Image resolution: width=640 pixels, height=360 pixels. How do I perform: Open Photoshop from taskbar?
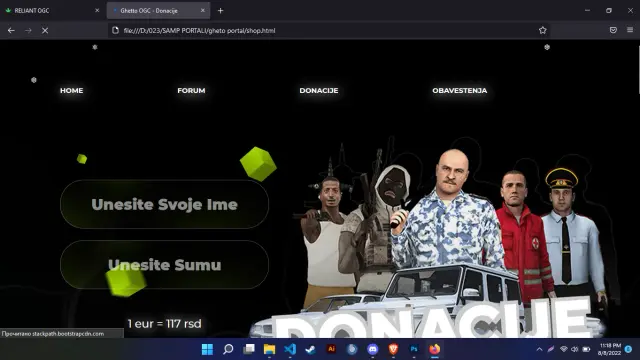pos(414,349)
